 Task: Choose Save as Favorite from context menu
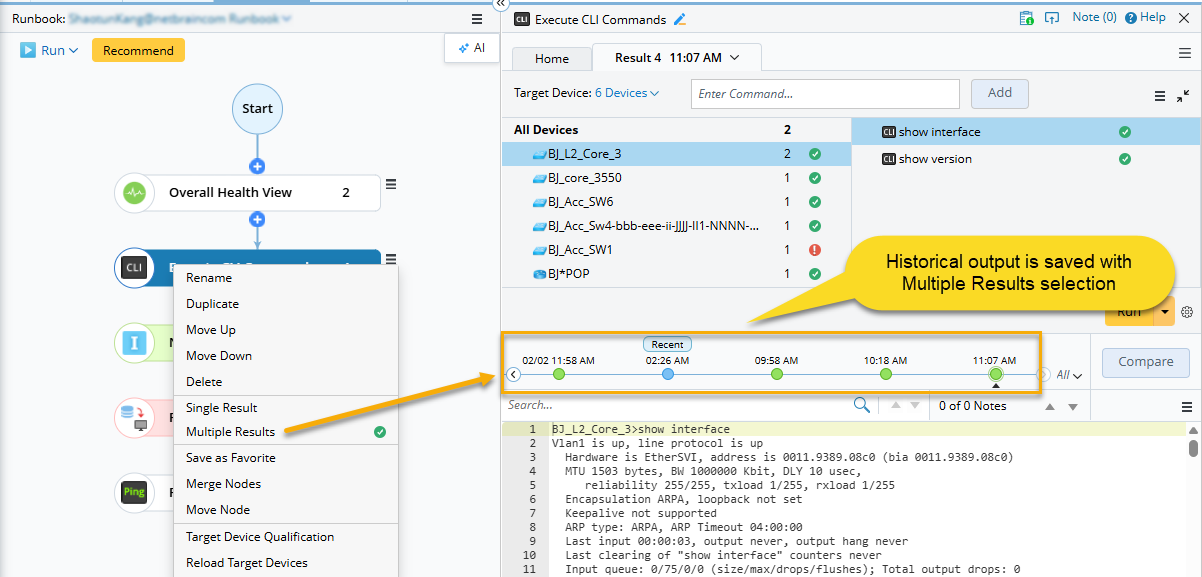(231, 458)
